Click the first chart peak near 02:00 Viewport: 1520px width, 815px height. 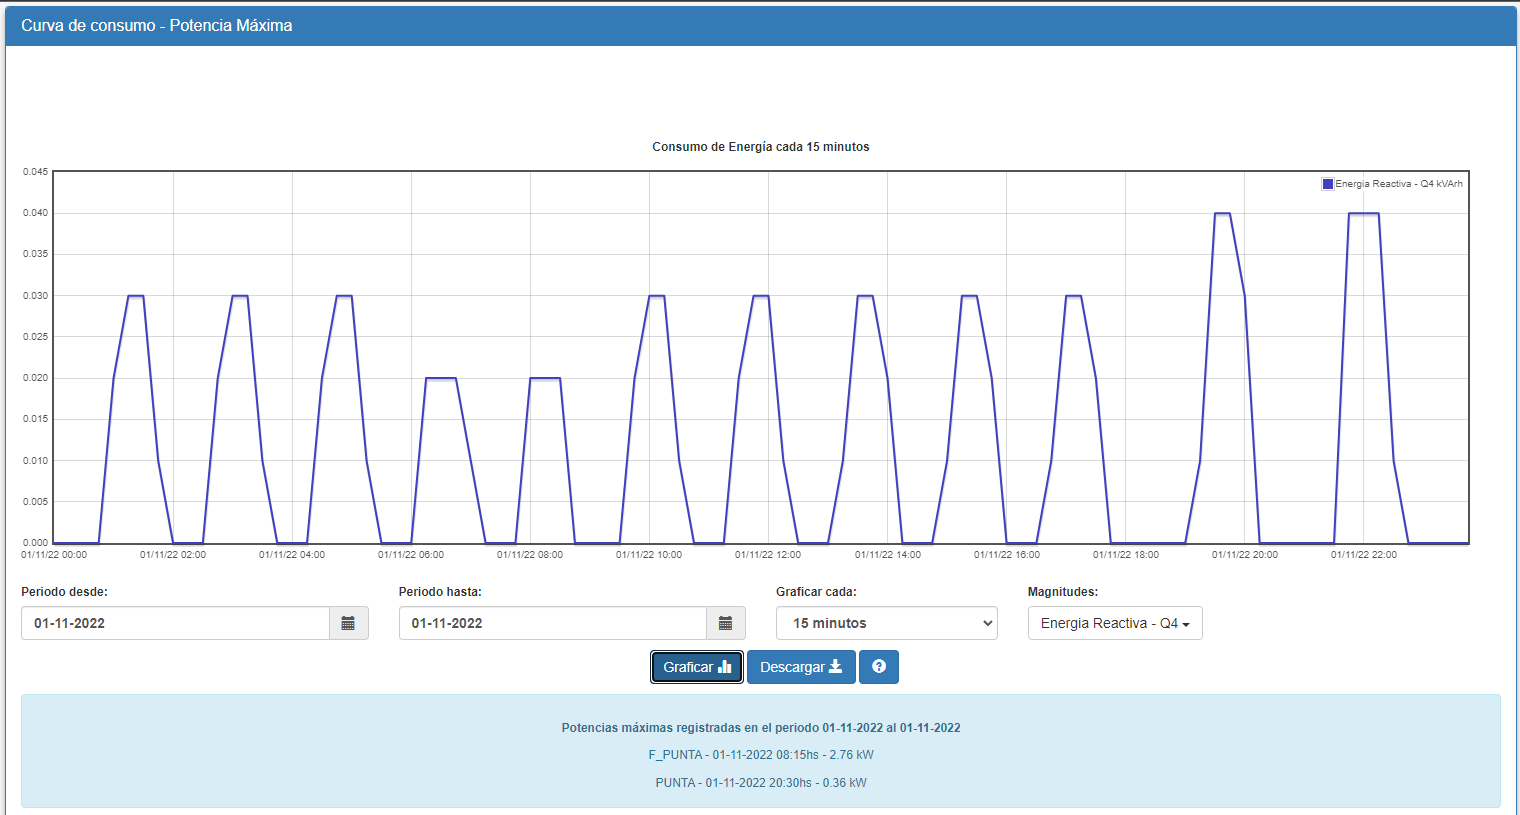tap(136, 296)
